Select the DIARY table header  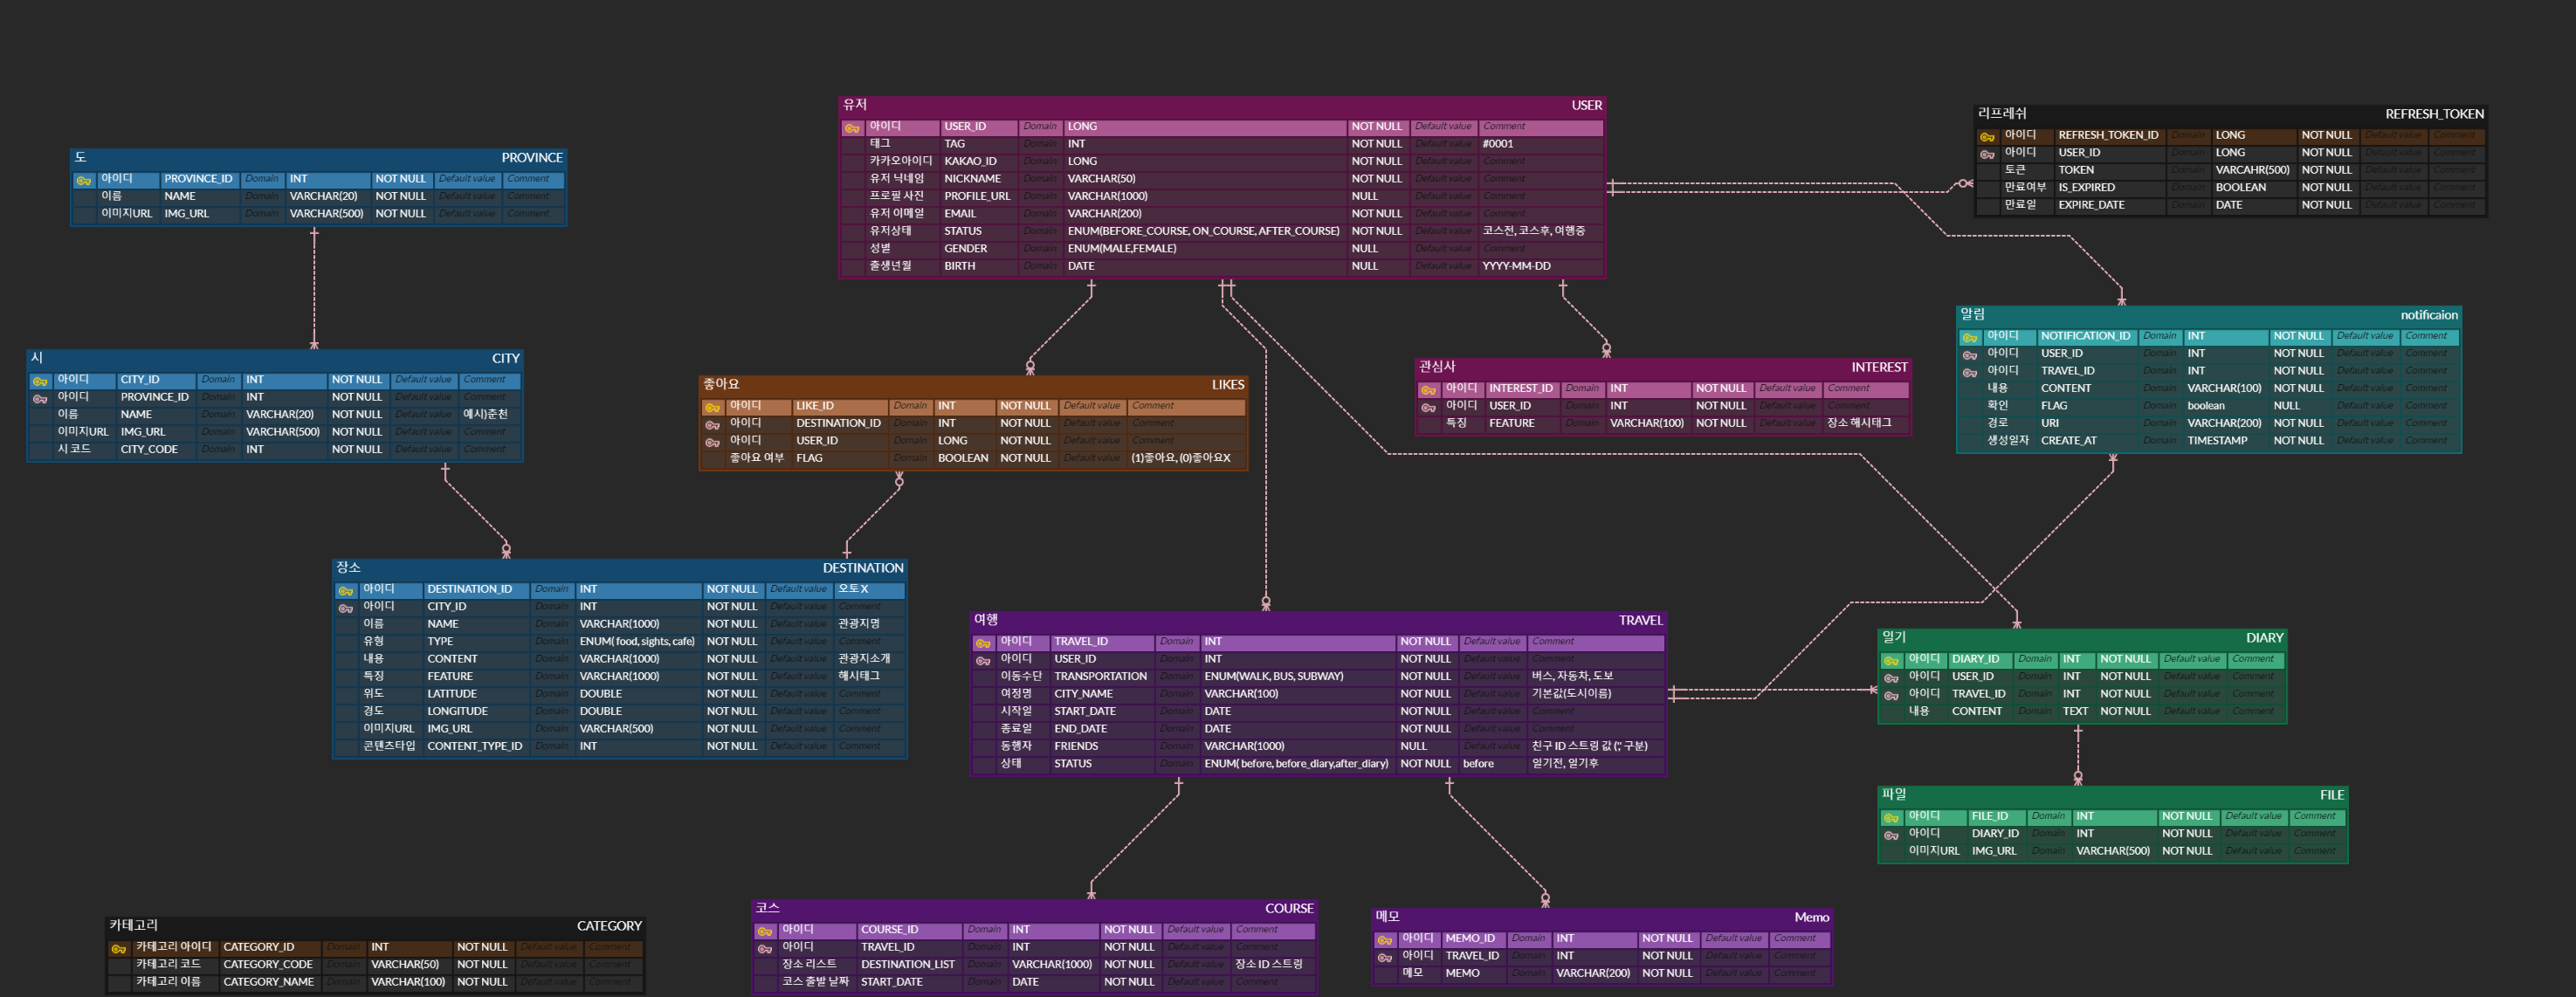pyautogui.click(x=2082, y=638)
